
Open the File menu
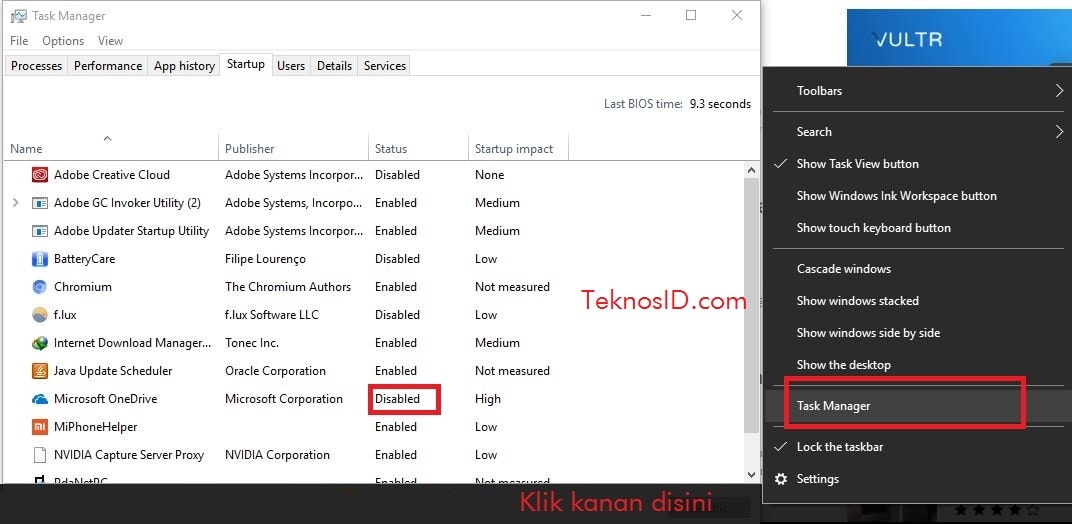19,41
